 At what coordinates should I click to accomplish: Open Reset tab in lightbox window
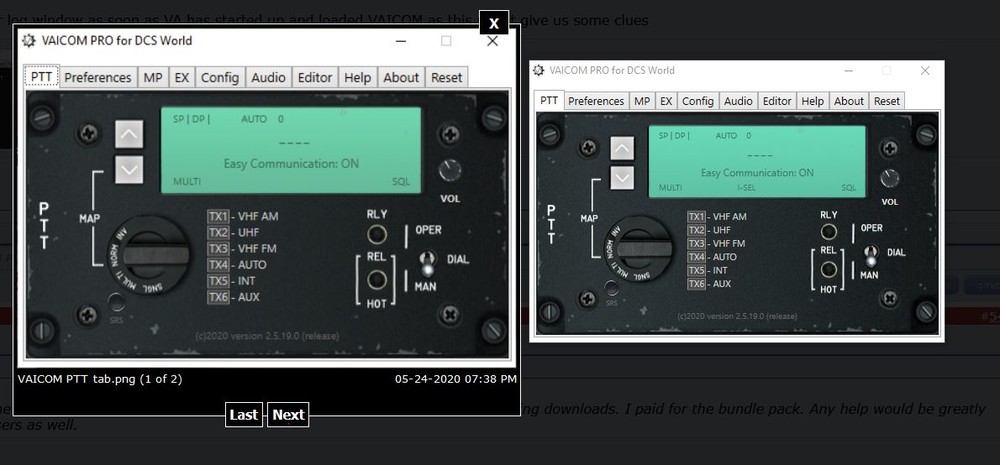446,77
